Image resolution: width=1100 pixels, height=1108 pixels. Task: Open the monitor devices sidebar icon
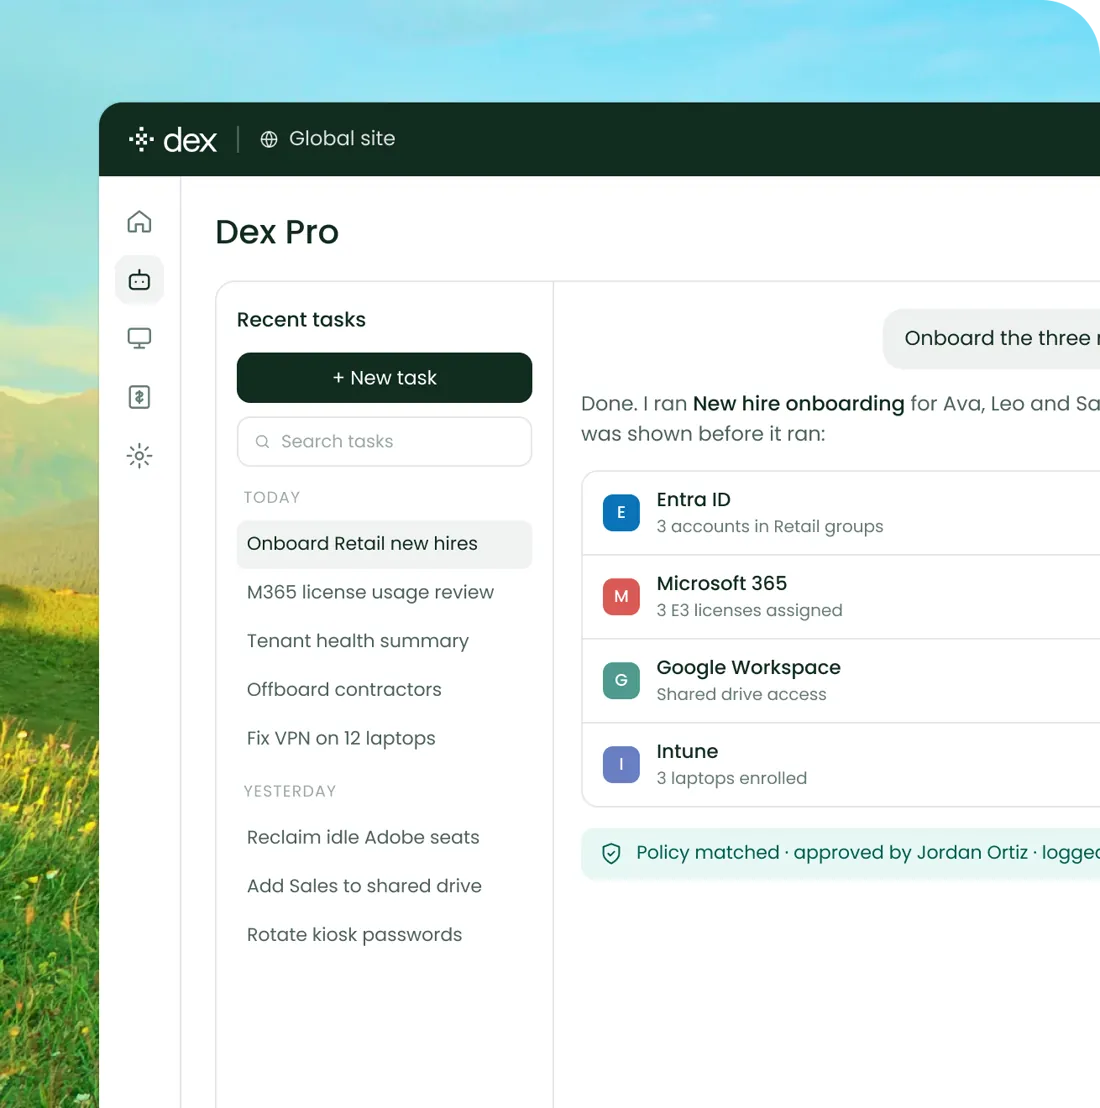139,338
